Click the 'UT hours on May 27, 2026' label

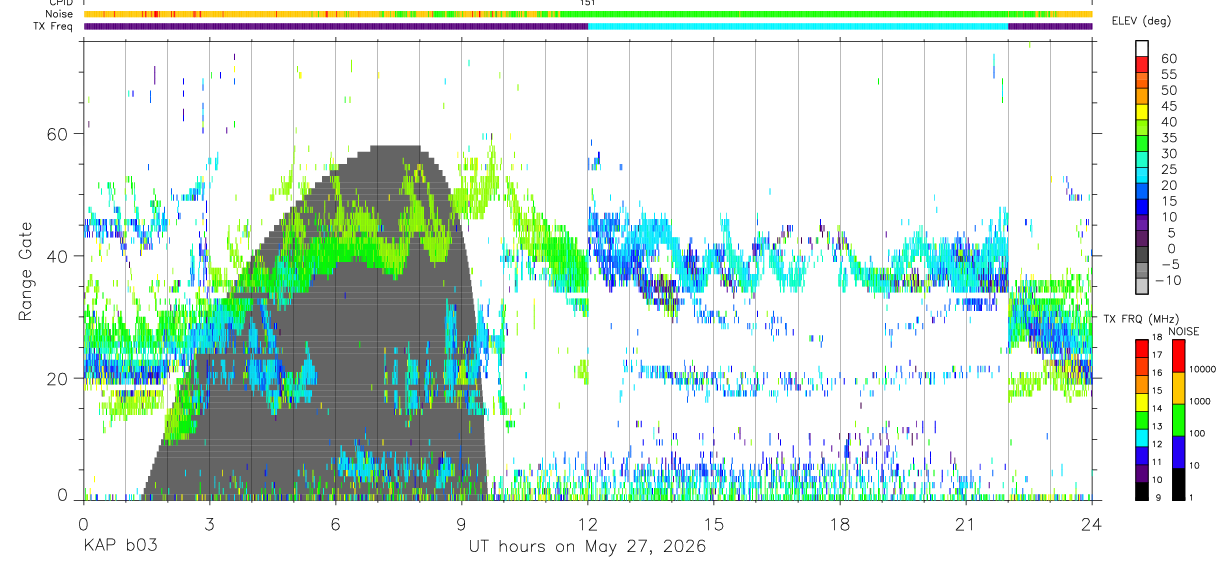[587, 546]
